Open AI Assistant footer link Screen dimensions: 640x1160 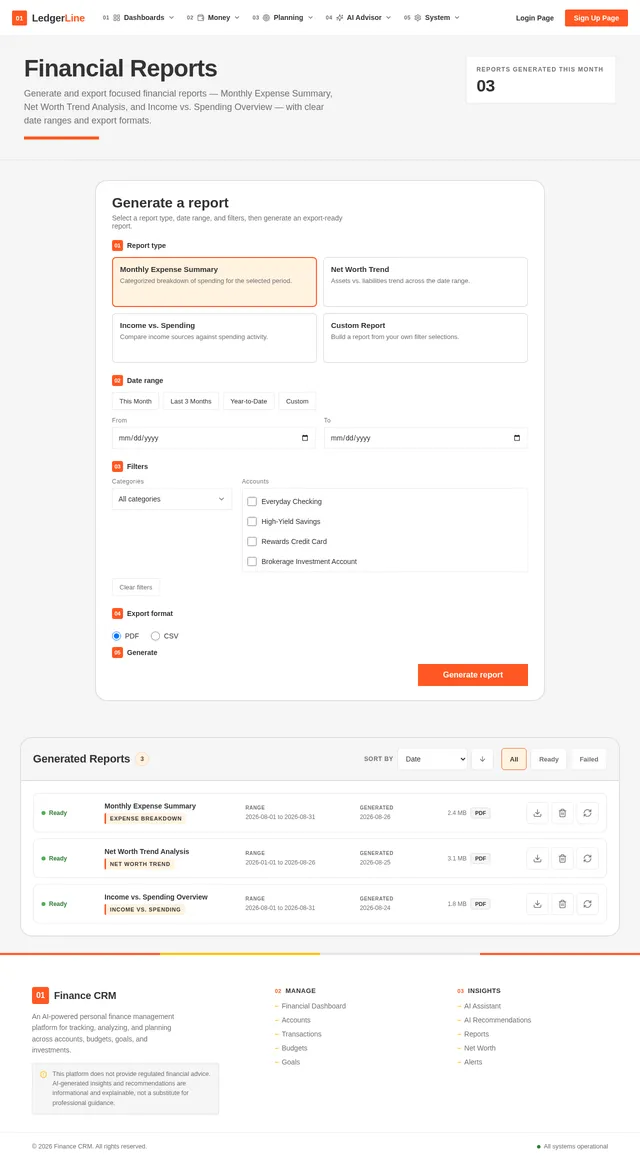tap(482, 1006)
